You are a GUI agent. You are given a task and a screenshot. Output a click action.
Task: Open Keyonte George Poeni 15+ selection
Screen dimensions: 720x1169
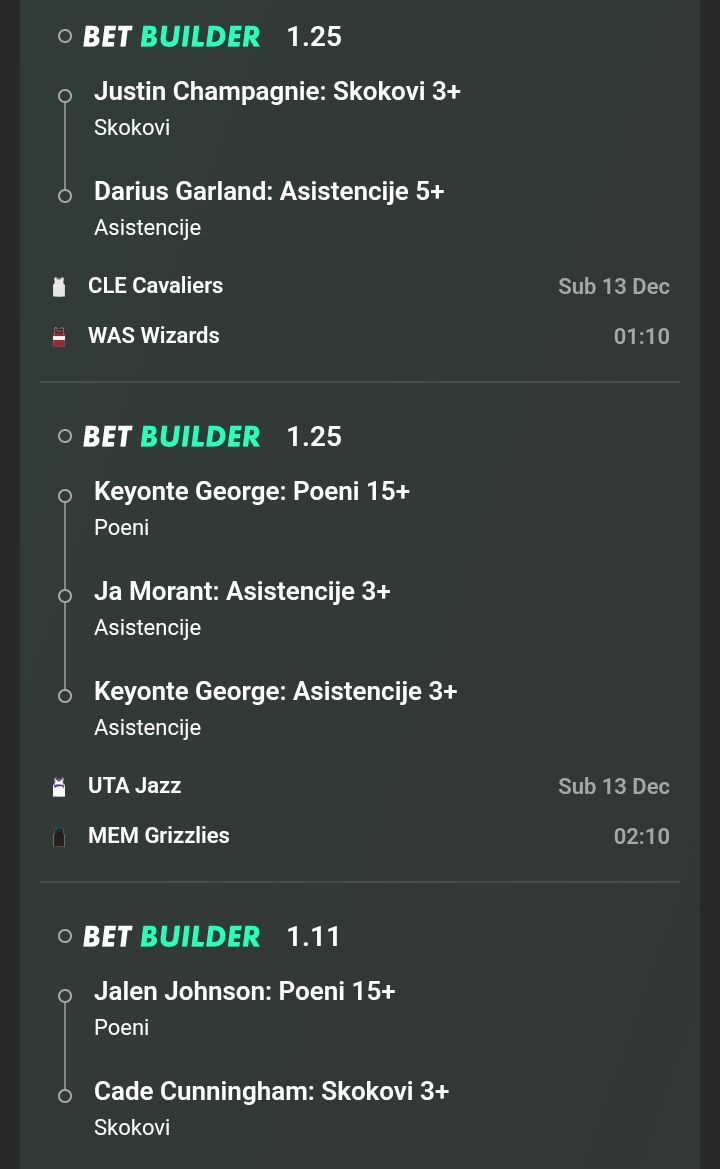pos(251,491)
